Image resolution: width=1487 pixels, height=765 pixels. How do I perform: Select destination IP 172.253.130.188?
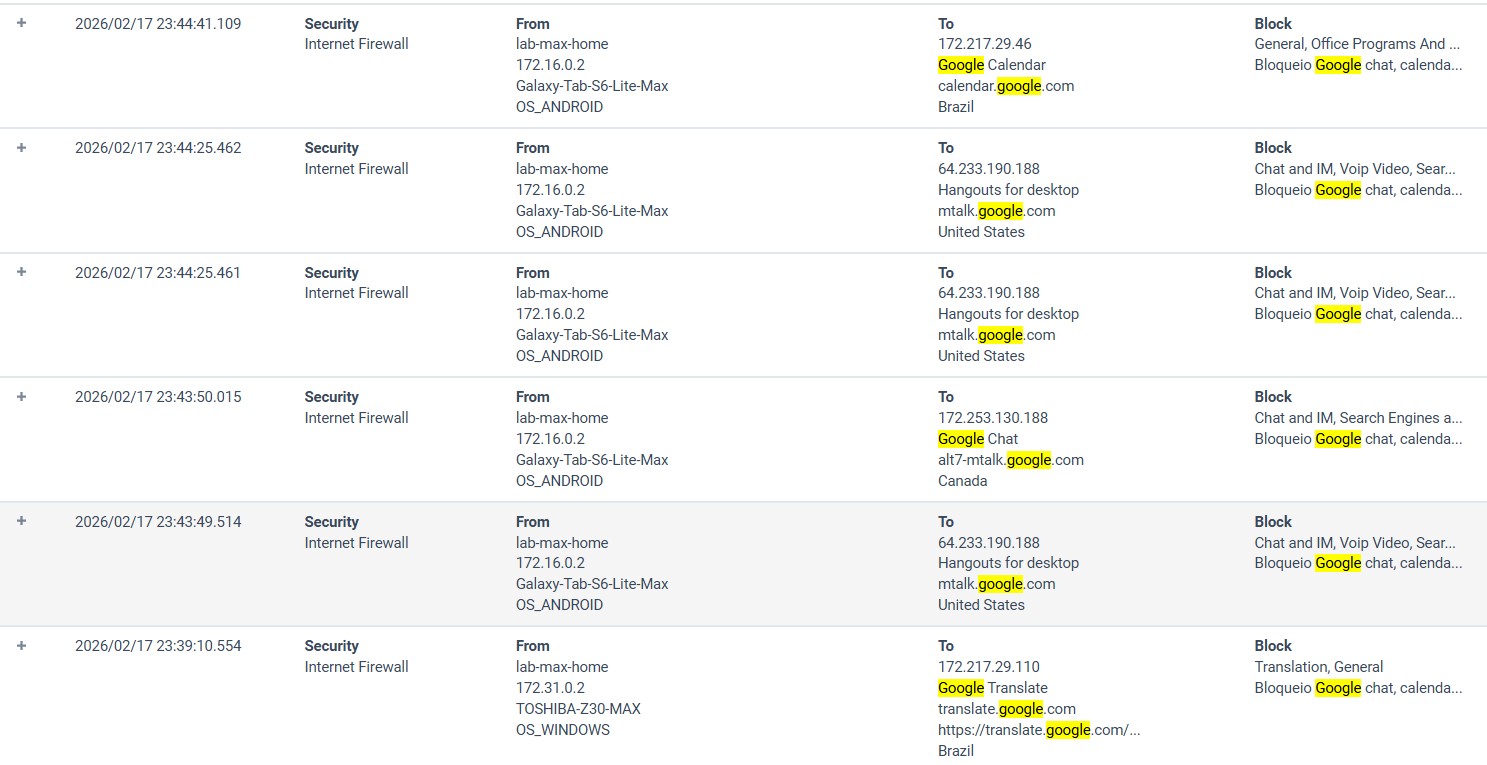point(992,418)
